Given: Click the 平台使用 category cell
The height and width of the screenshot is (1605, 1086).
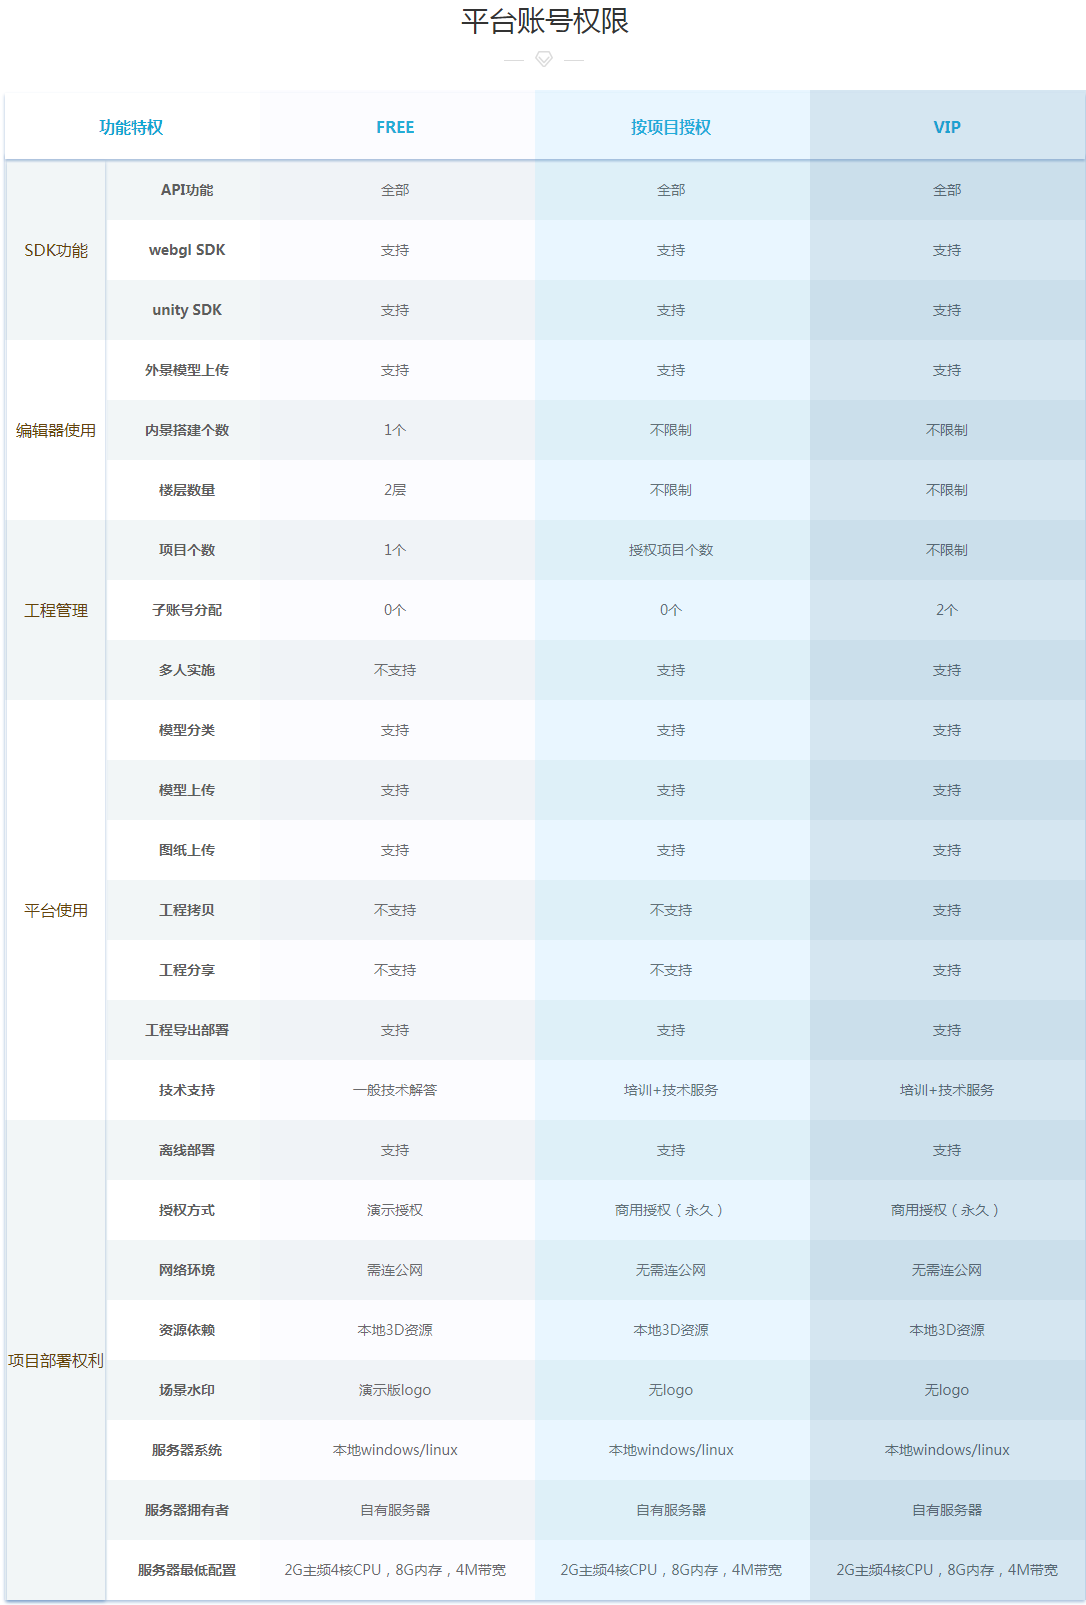Looking at the screenshot, I should pos(56,910).
